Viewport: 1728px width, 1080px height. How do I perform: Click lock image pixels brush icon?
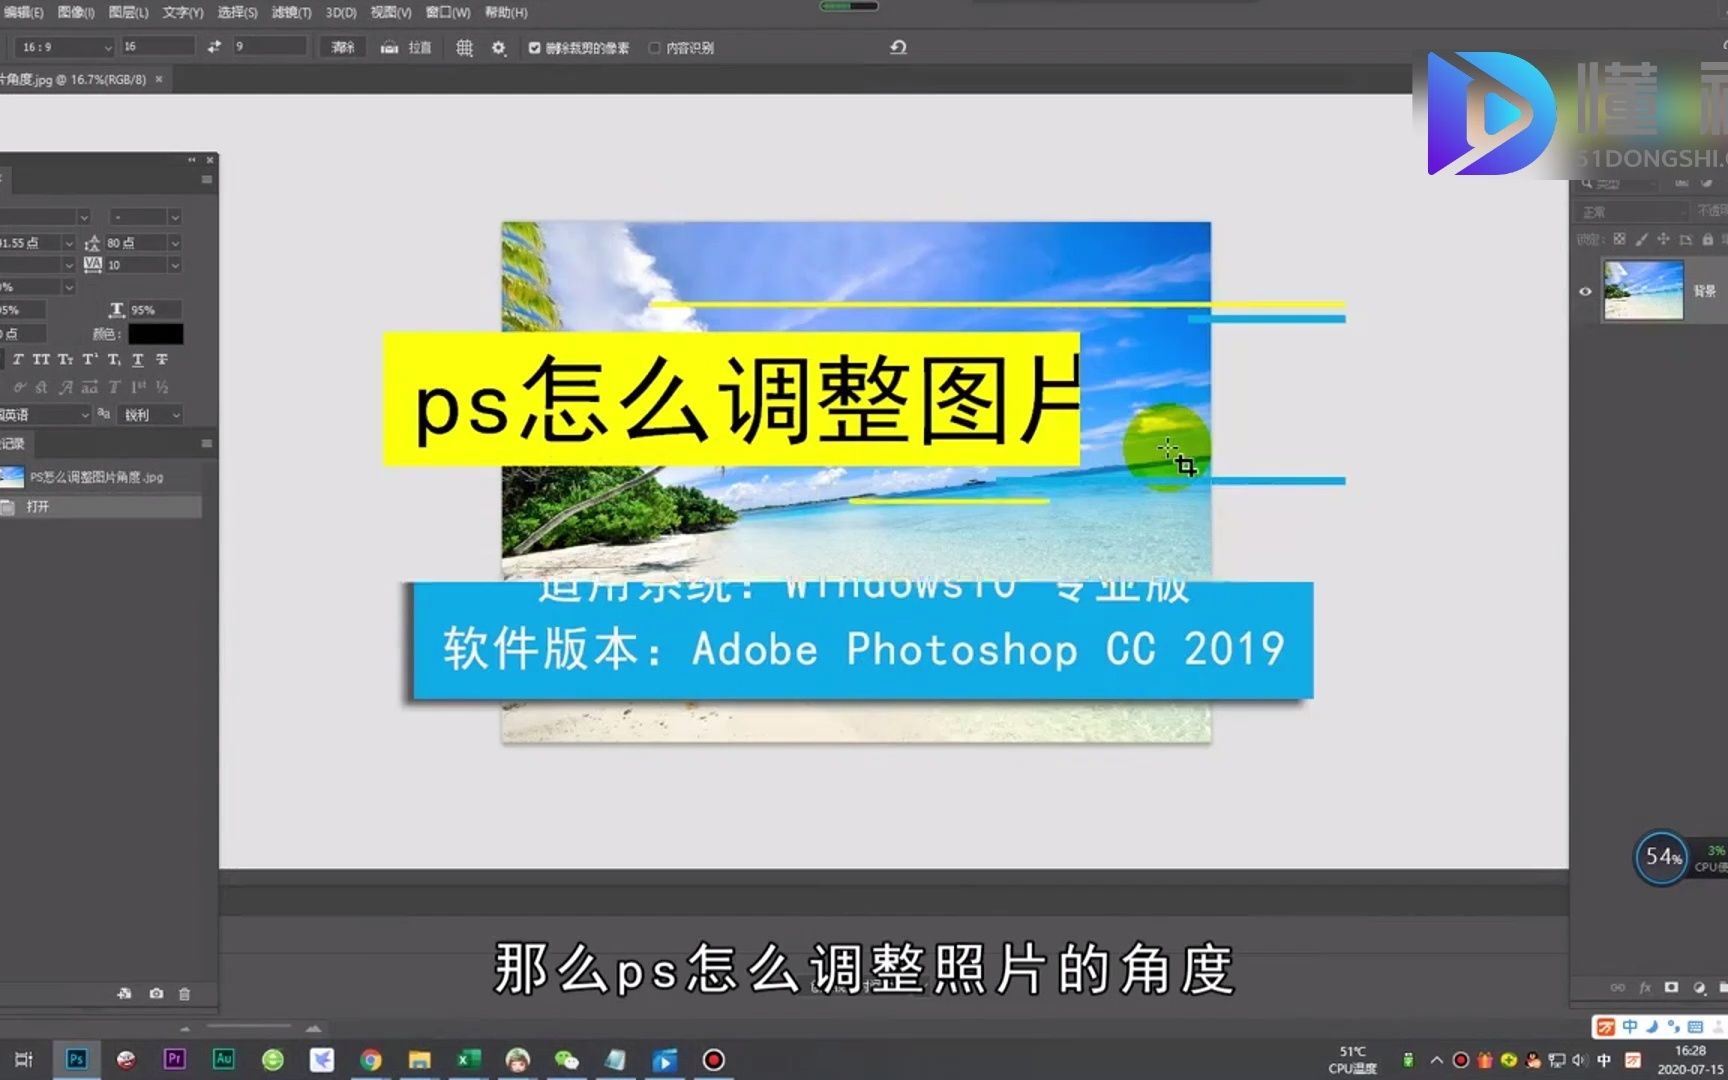1641,239
